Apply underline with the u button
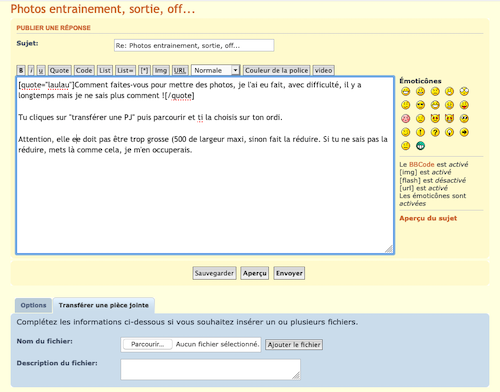This screenshot has height=392, width=500. [x=41, y=70]
